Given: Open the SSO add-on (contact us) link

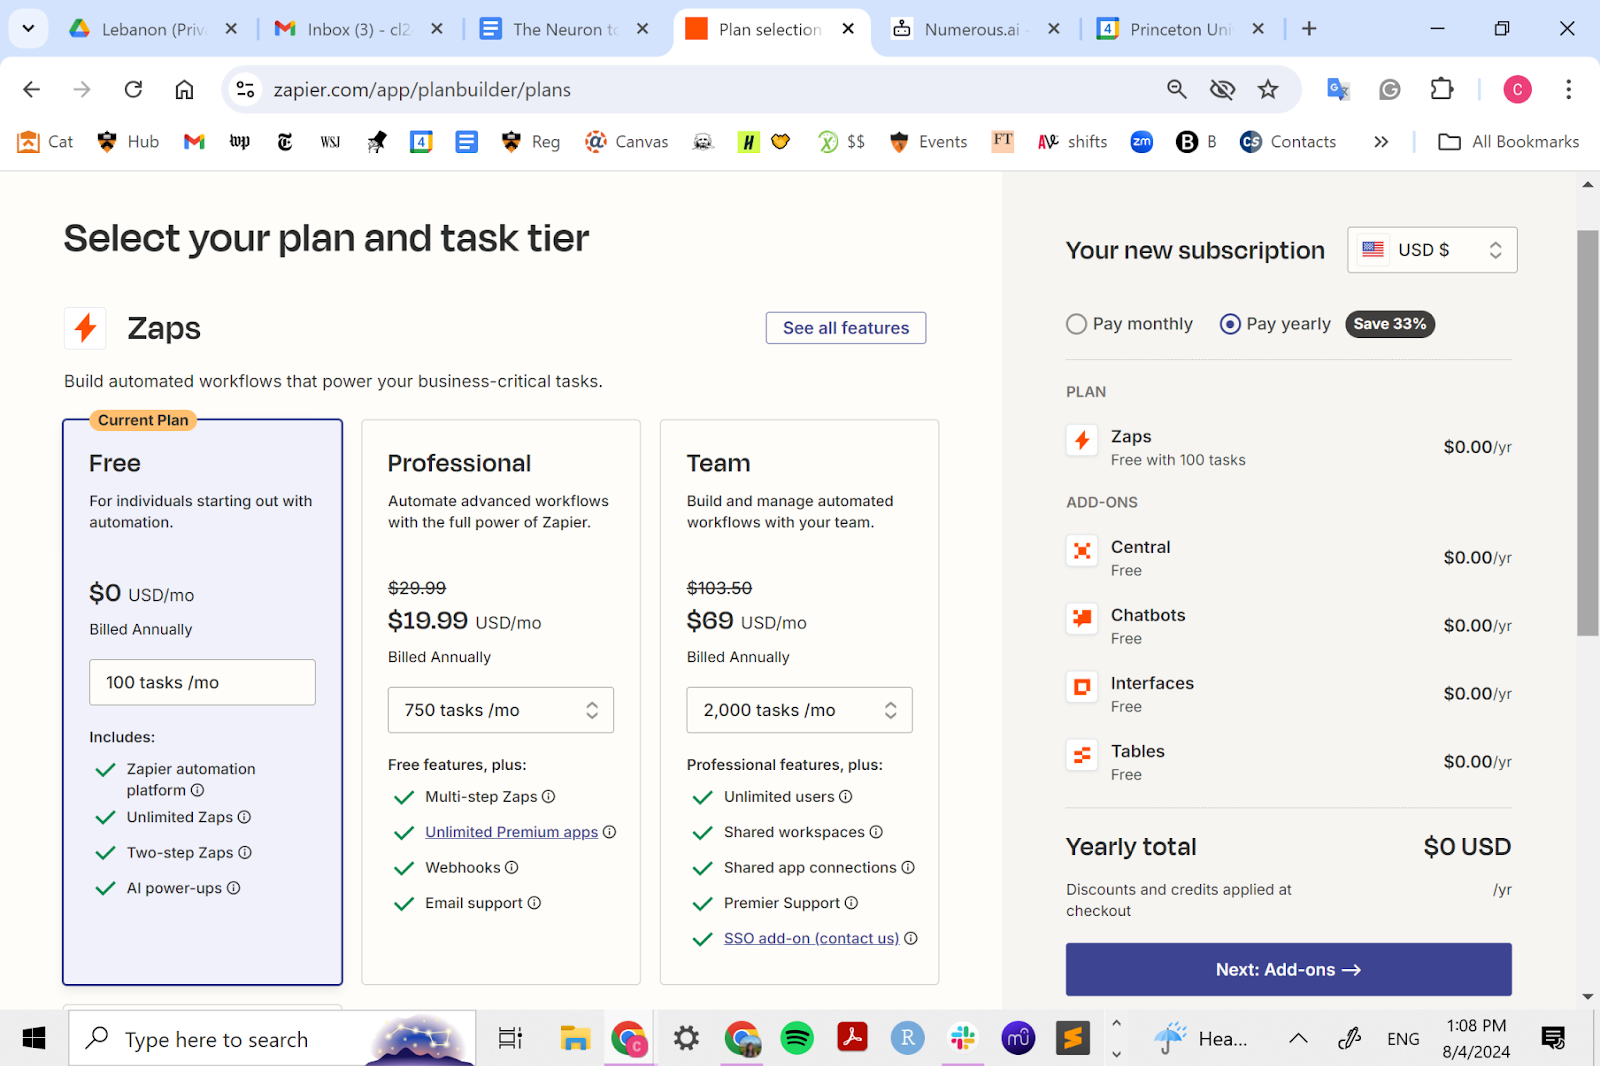Looking at the screenshot, I should [811, 939].
